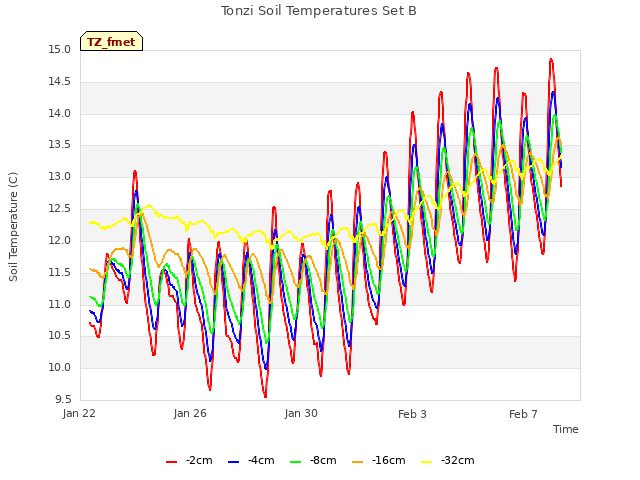Viewport: 640px width, 480px height.
Task: Click the 14.5 y-axis tick label
Action: 60,82
